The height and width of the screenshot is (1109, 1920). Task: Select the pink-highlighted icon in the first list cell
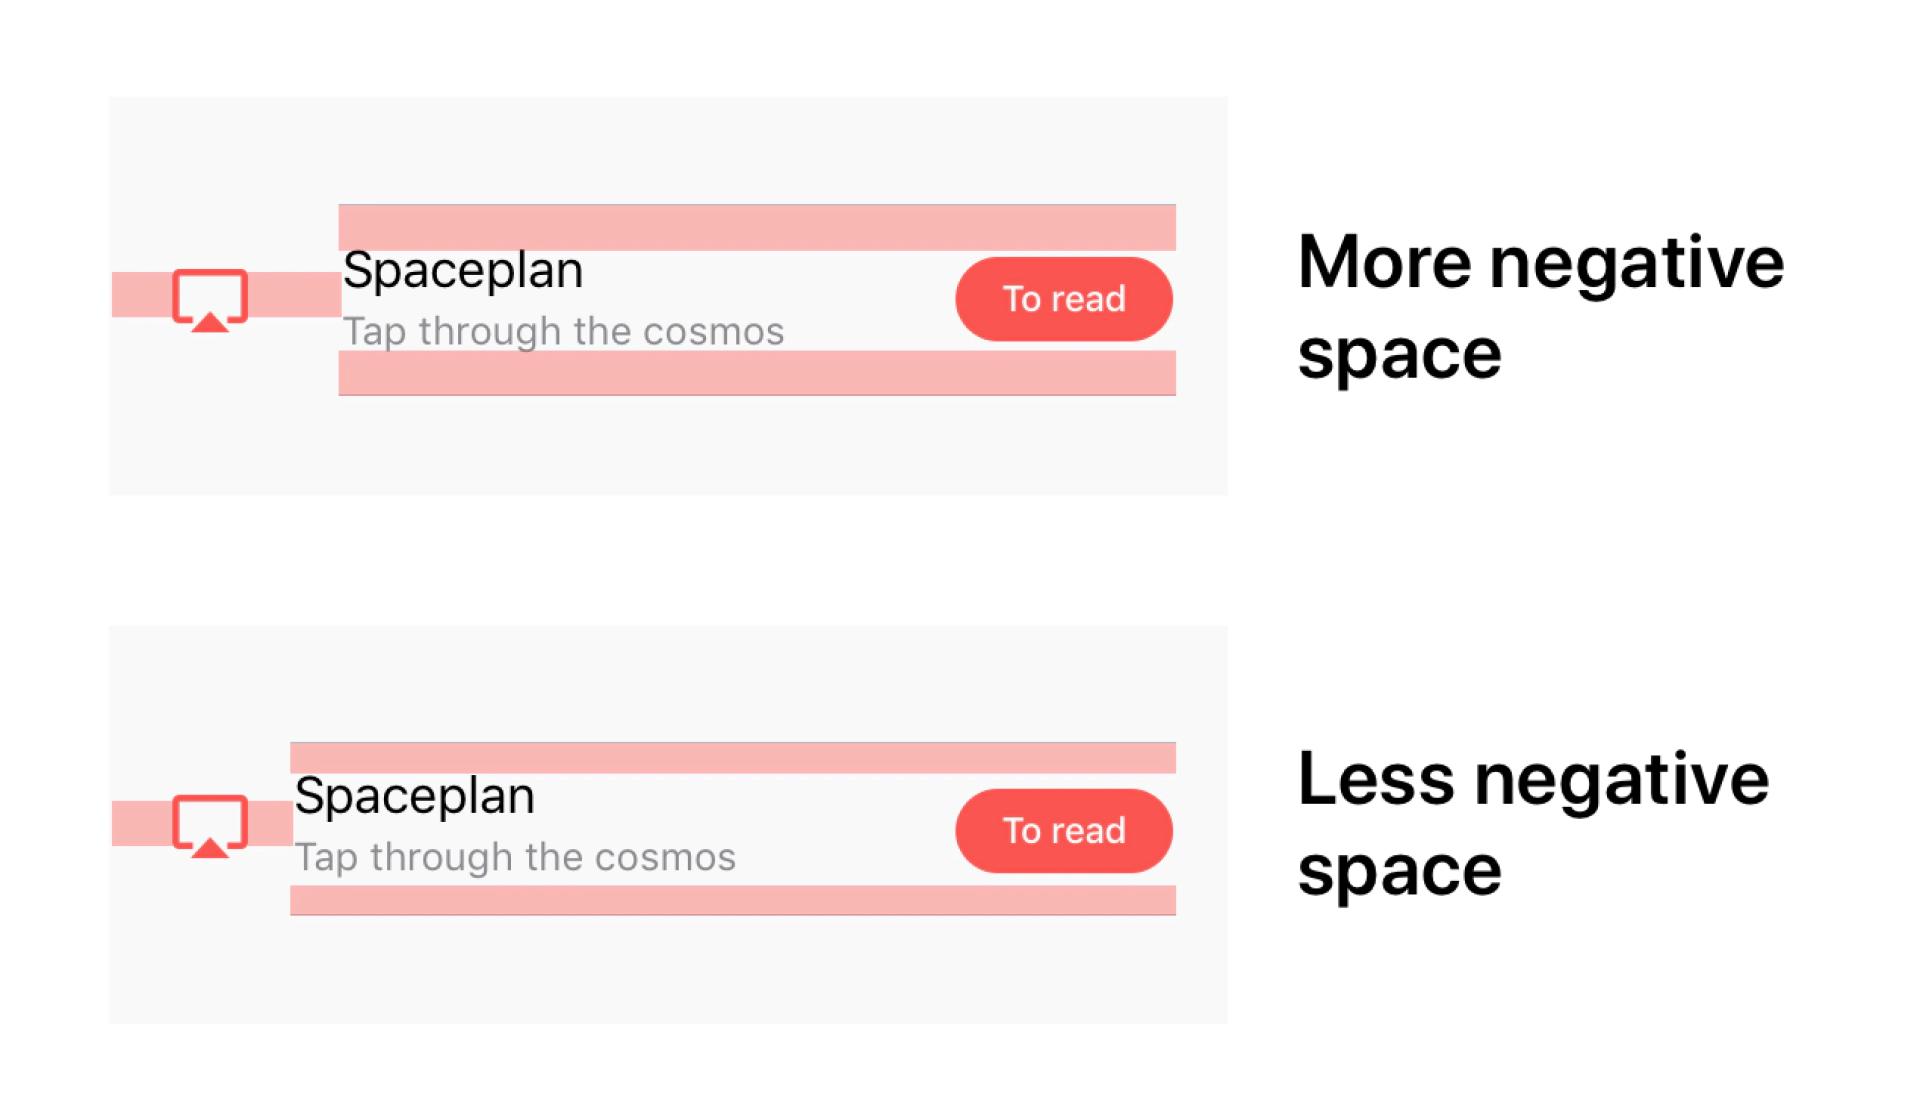210,297
